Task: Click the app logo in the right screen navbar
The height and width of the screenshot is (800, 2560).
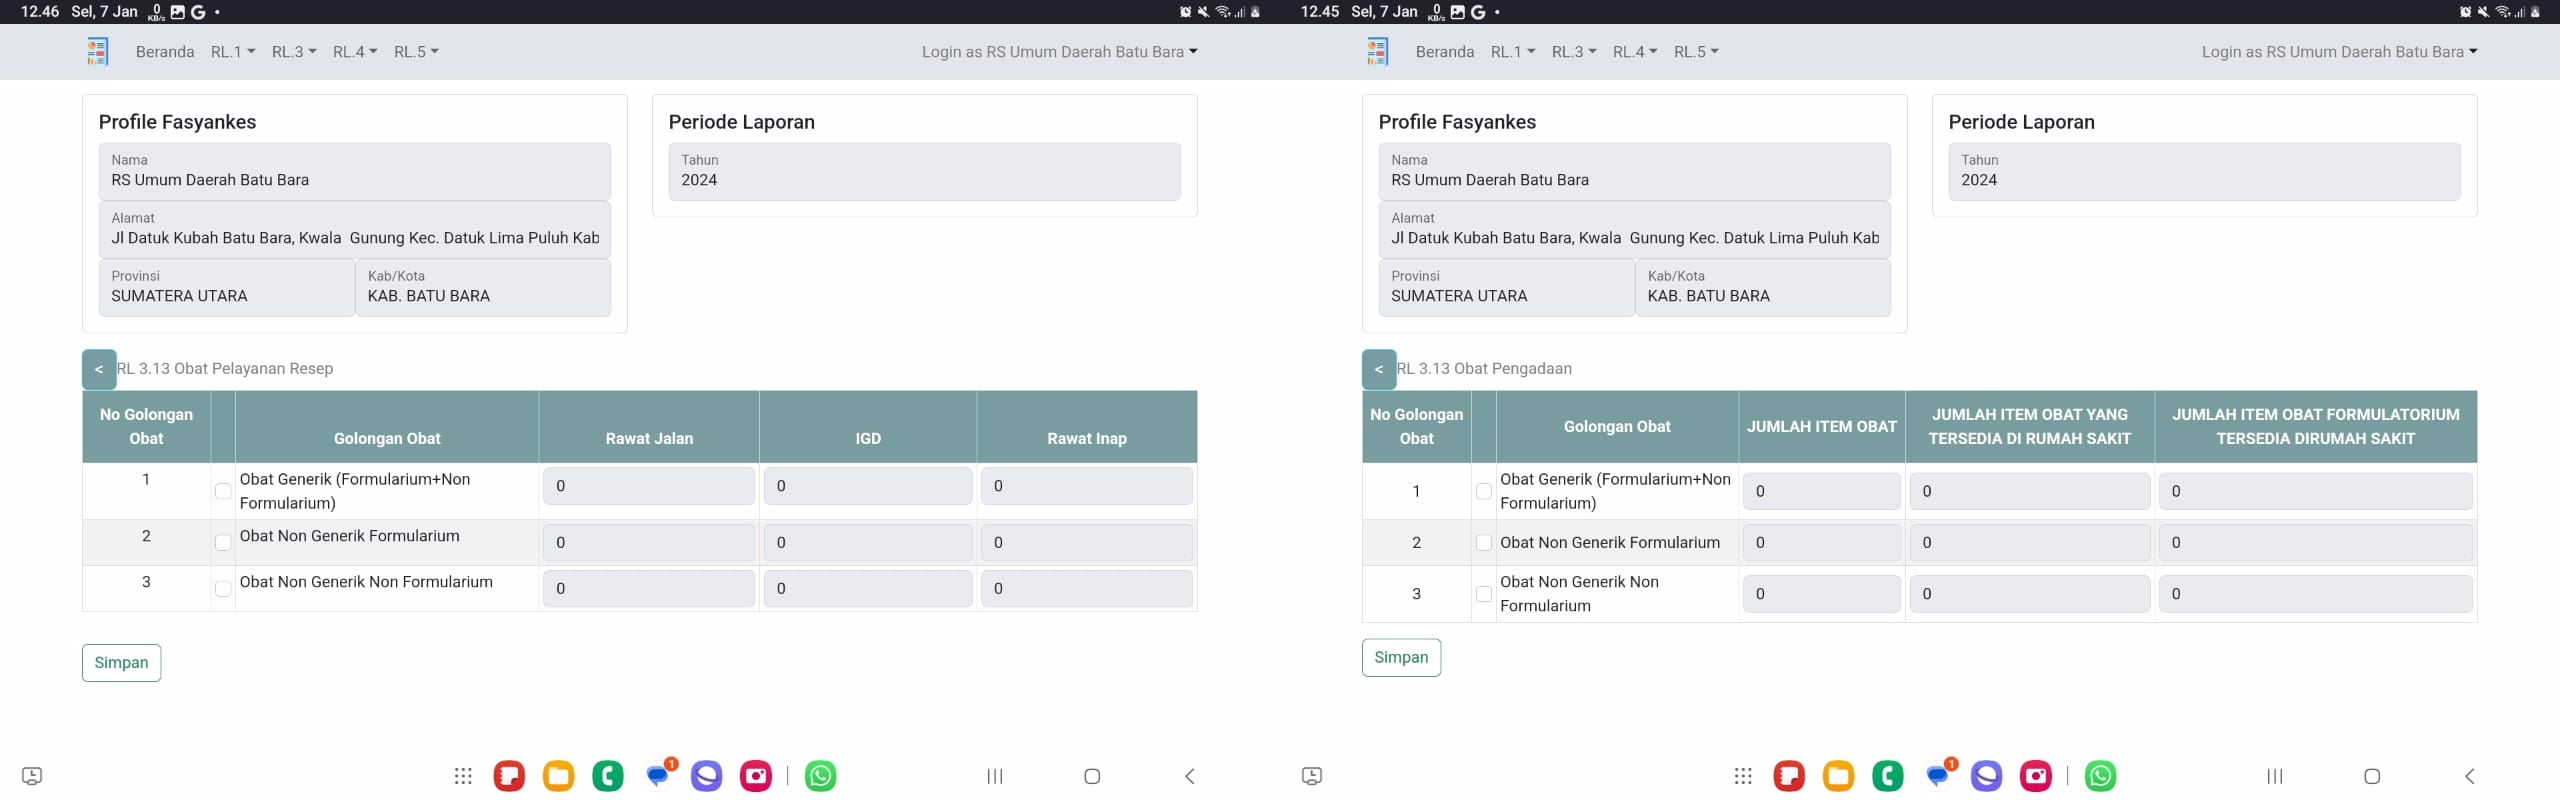Action: (1377, 51)
